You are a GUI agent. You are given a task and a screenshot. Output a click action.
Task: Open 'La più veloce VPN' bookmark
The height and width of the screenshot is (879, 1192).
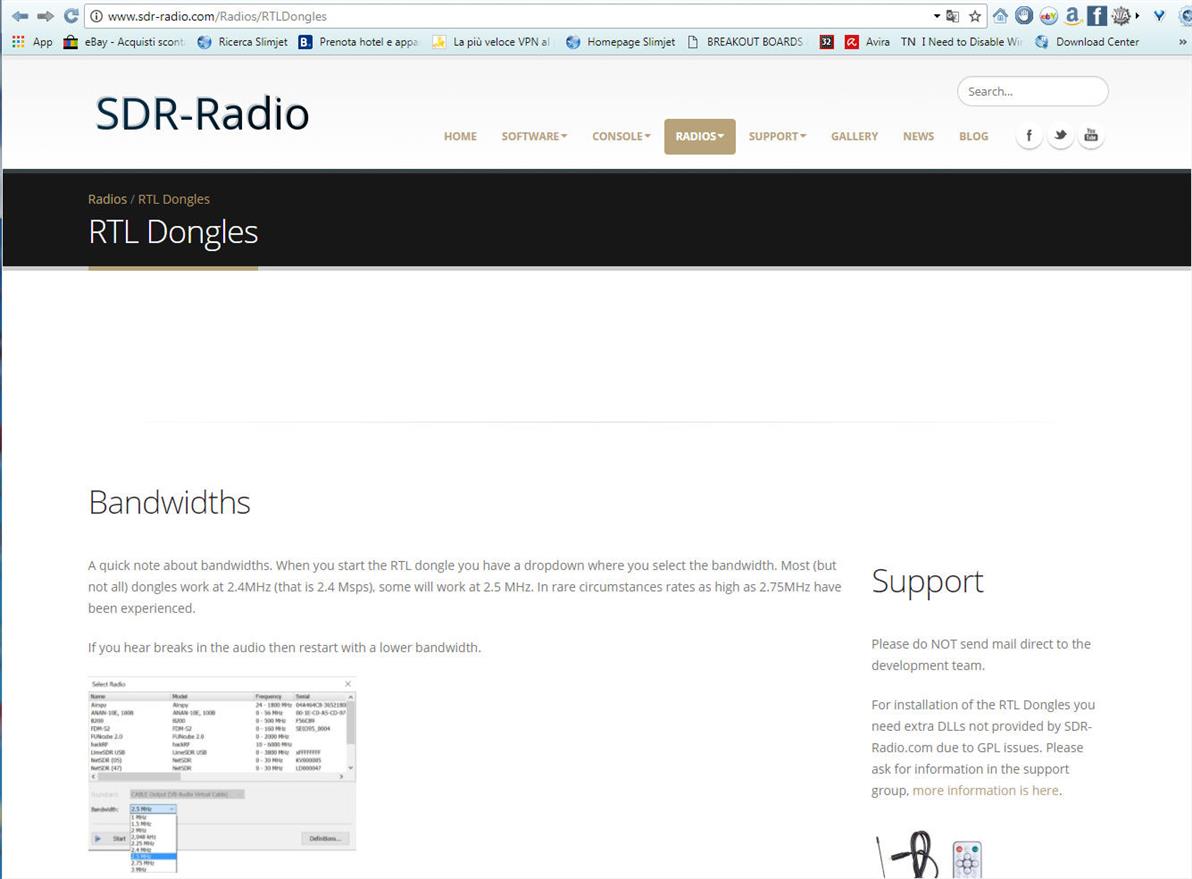(491, 42)
